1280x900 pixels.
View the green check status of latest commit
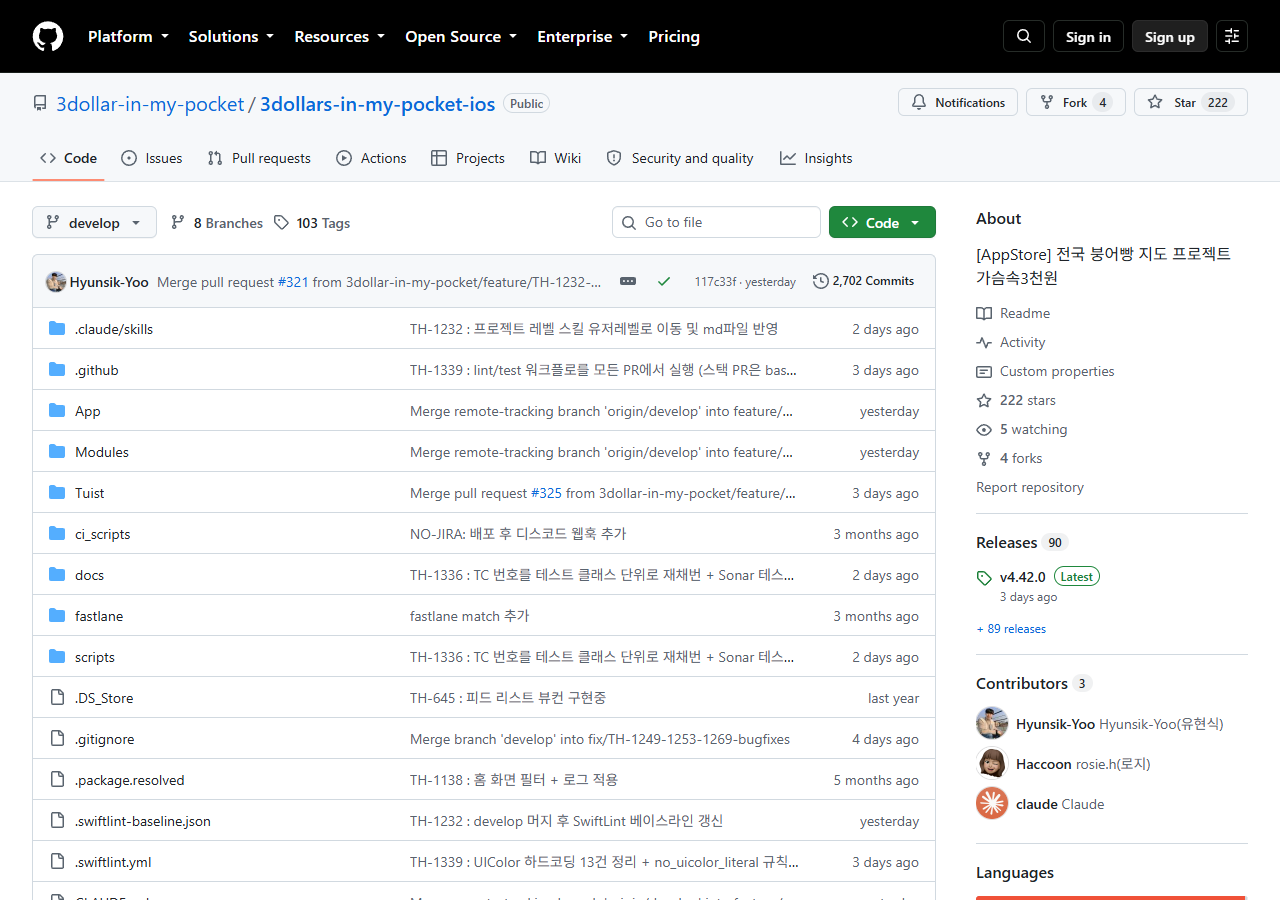click(664, 281)
